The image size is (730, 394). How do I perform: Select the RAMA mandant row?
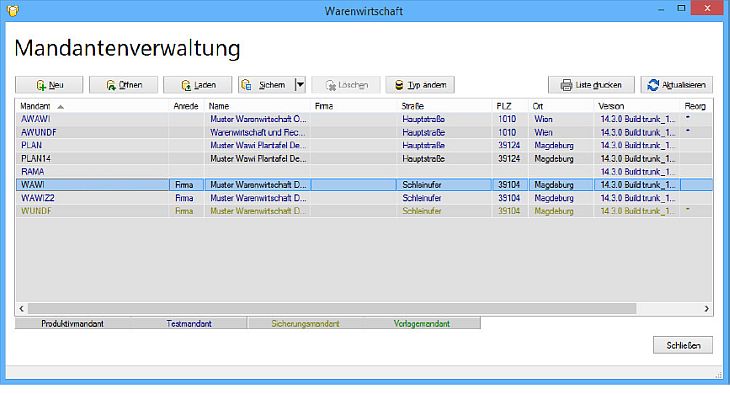364,171
